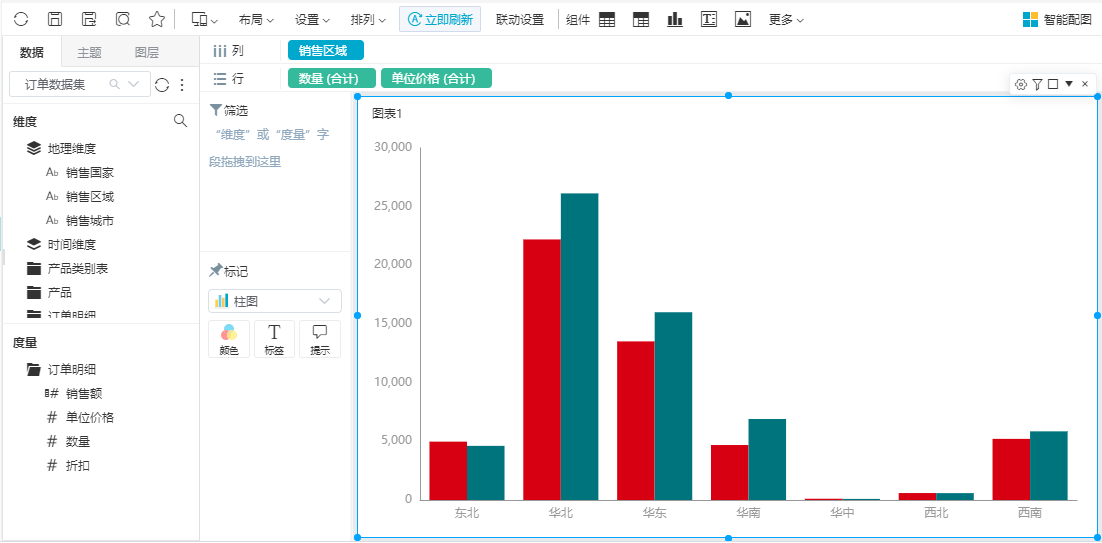The height and width of the screenshot is (543, 1102).
Task: Click the 数量 (合计) row pill
Action: (x=332, y=79)
